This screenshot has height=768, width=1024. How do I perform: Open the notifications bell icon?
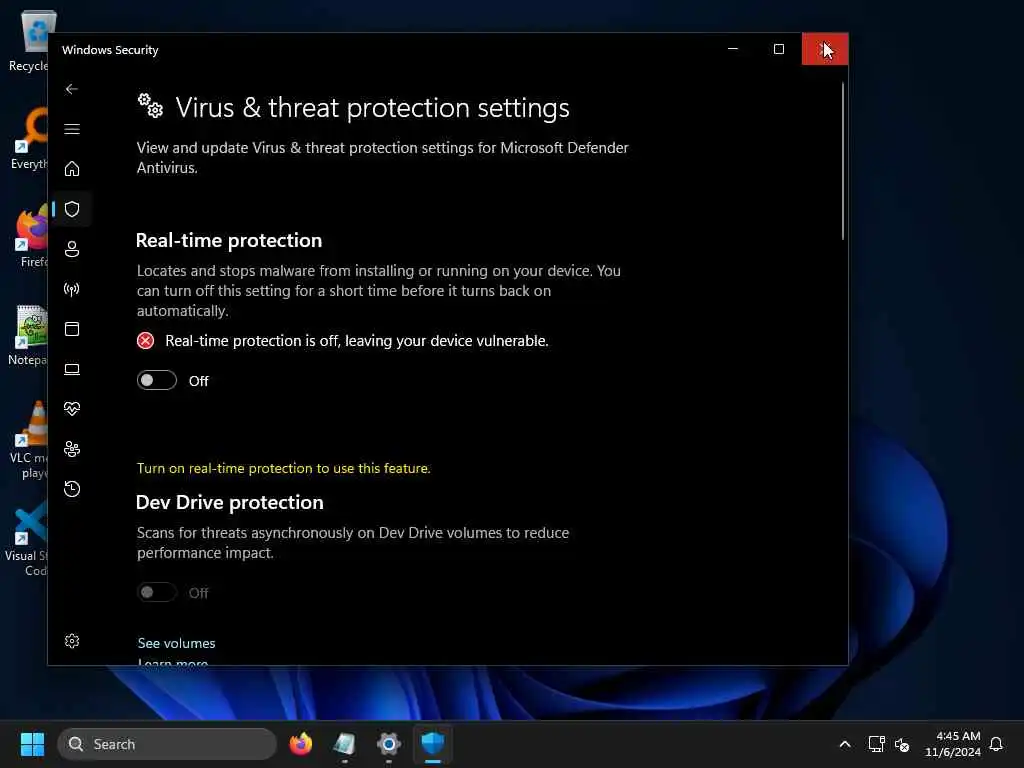coord(996,744)
